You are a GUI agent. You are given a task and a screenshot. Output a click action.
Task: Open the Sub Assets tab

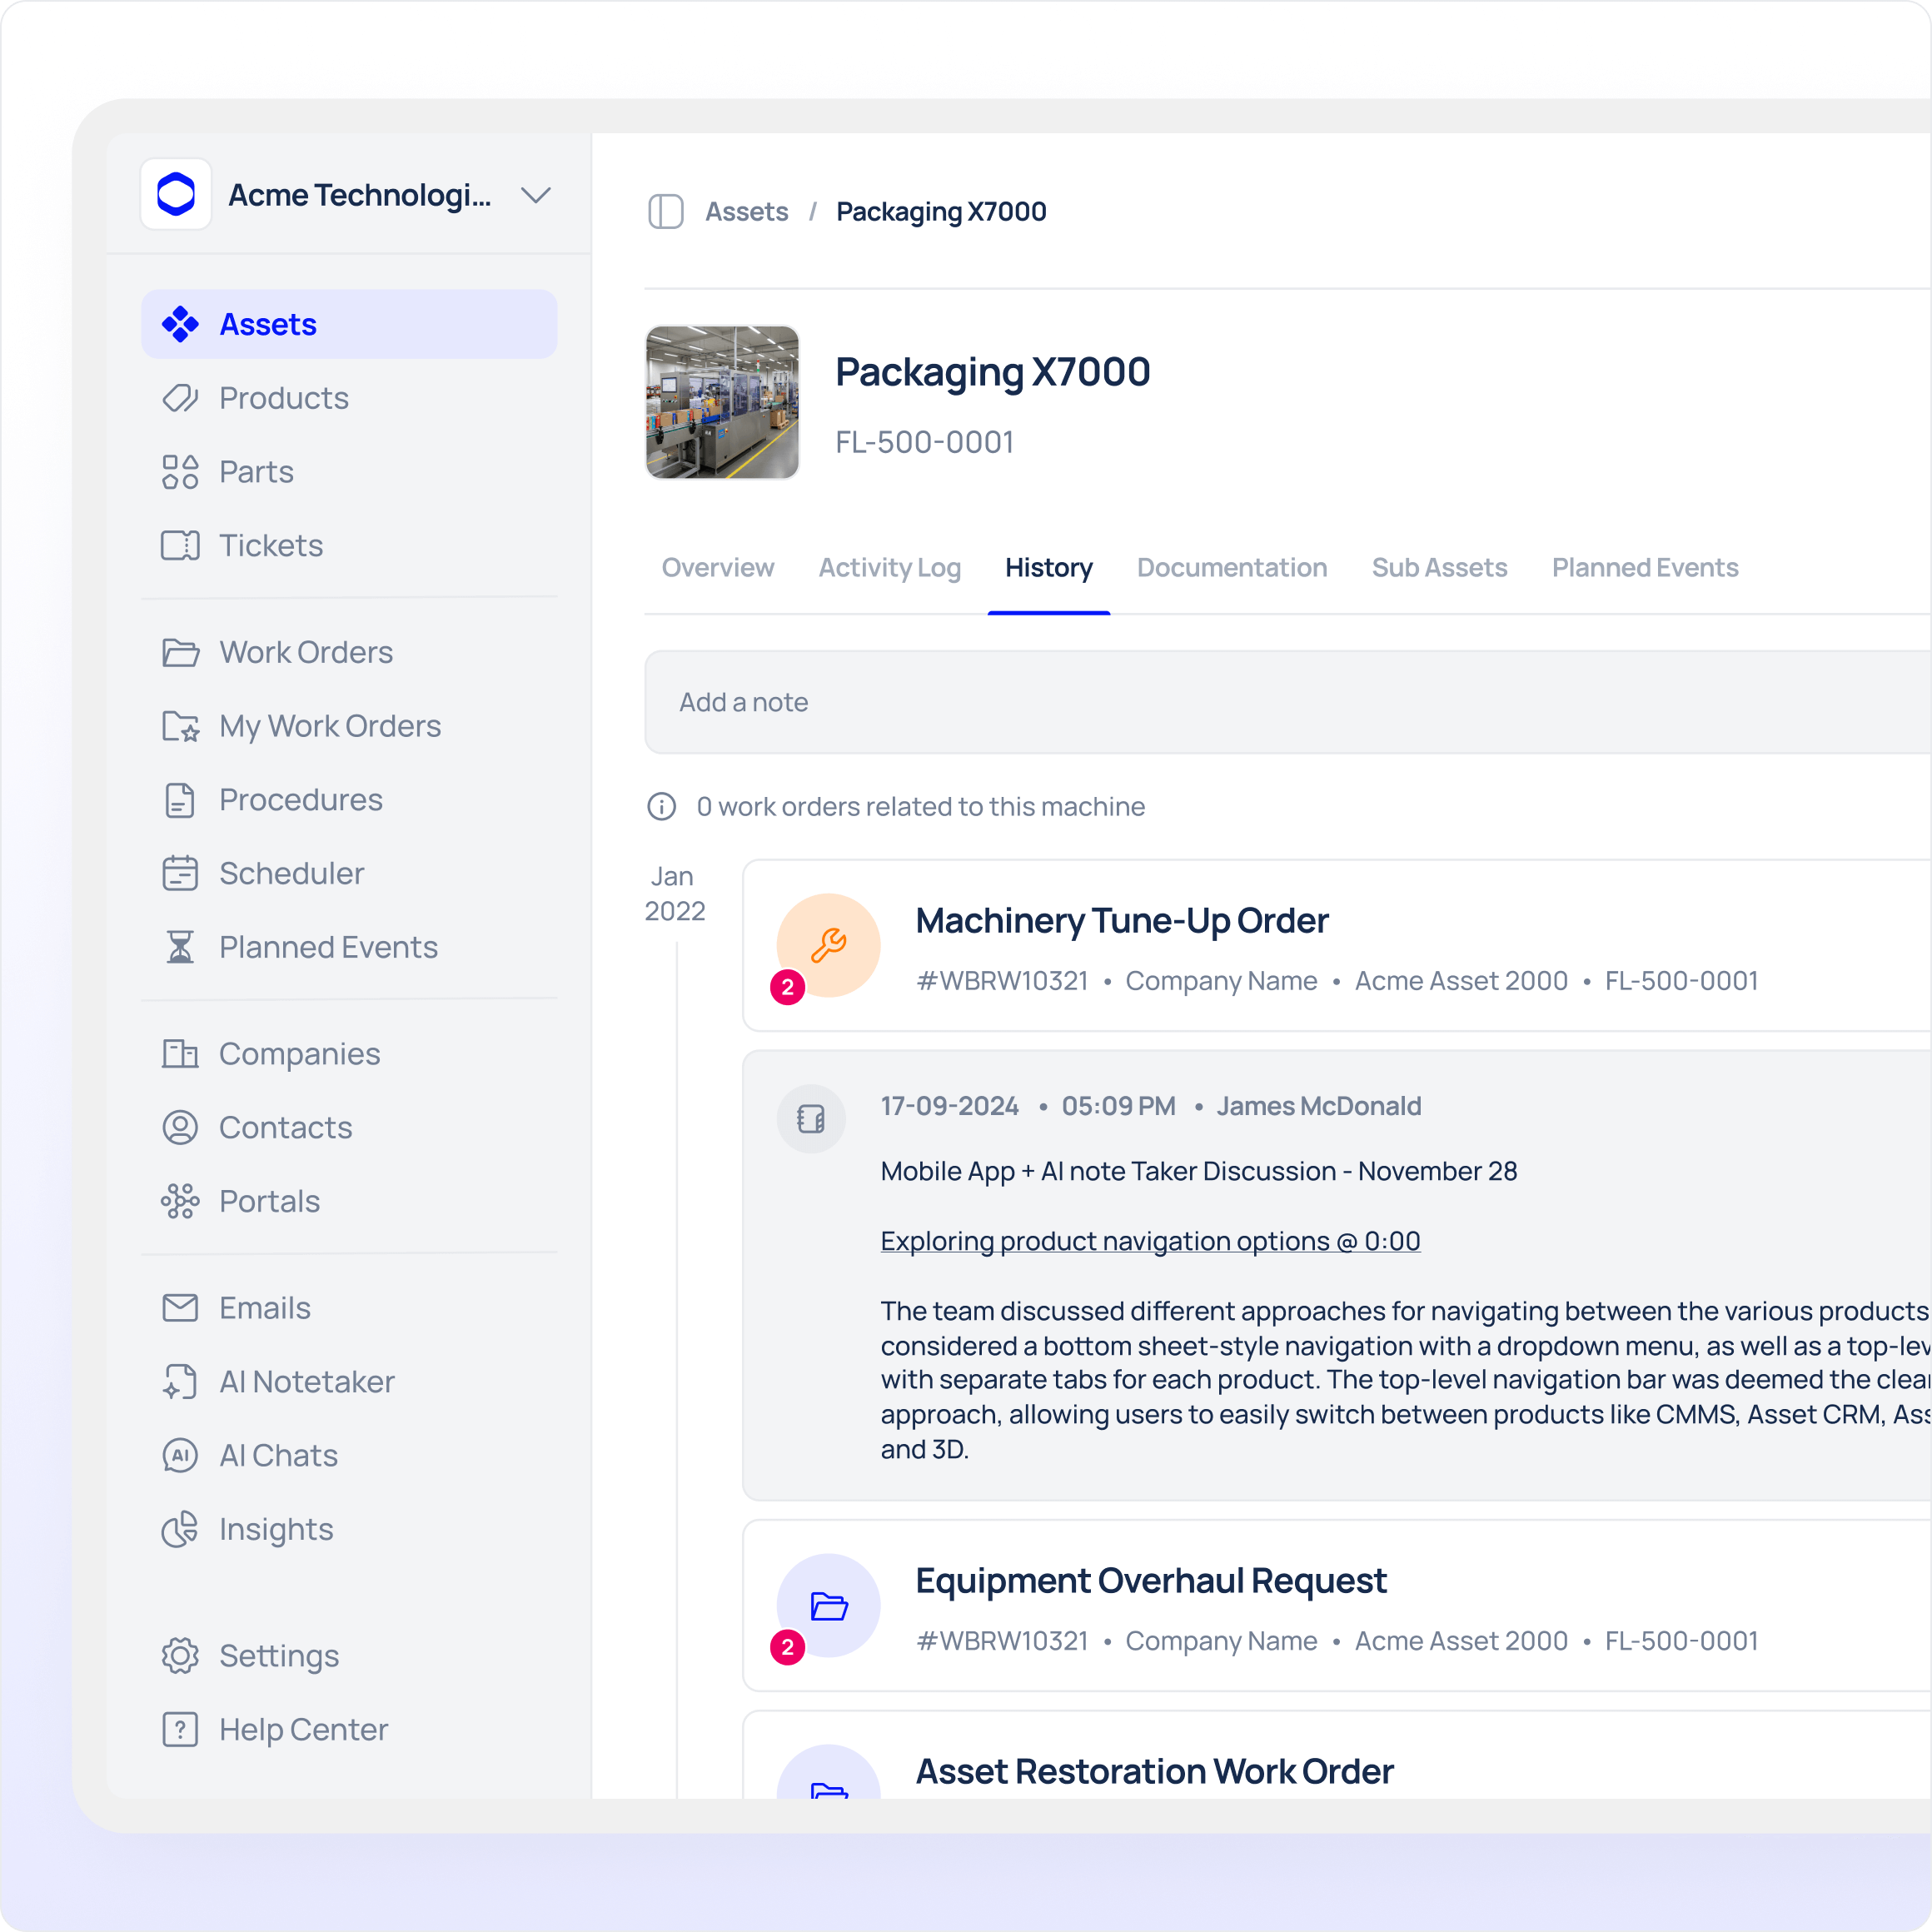1439,568
